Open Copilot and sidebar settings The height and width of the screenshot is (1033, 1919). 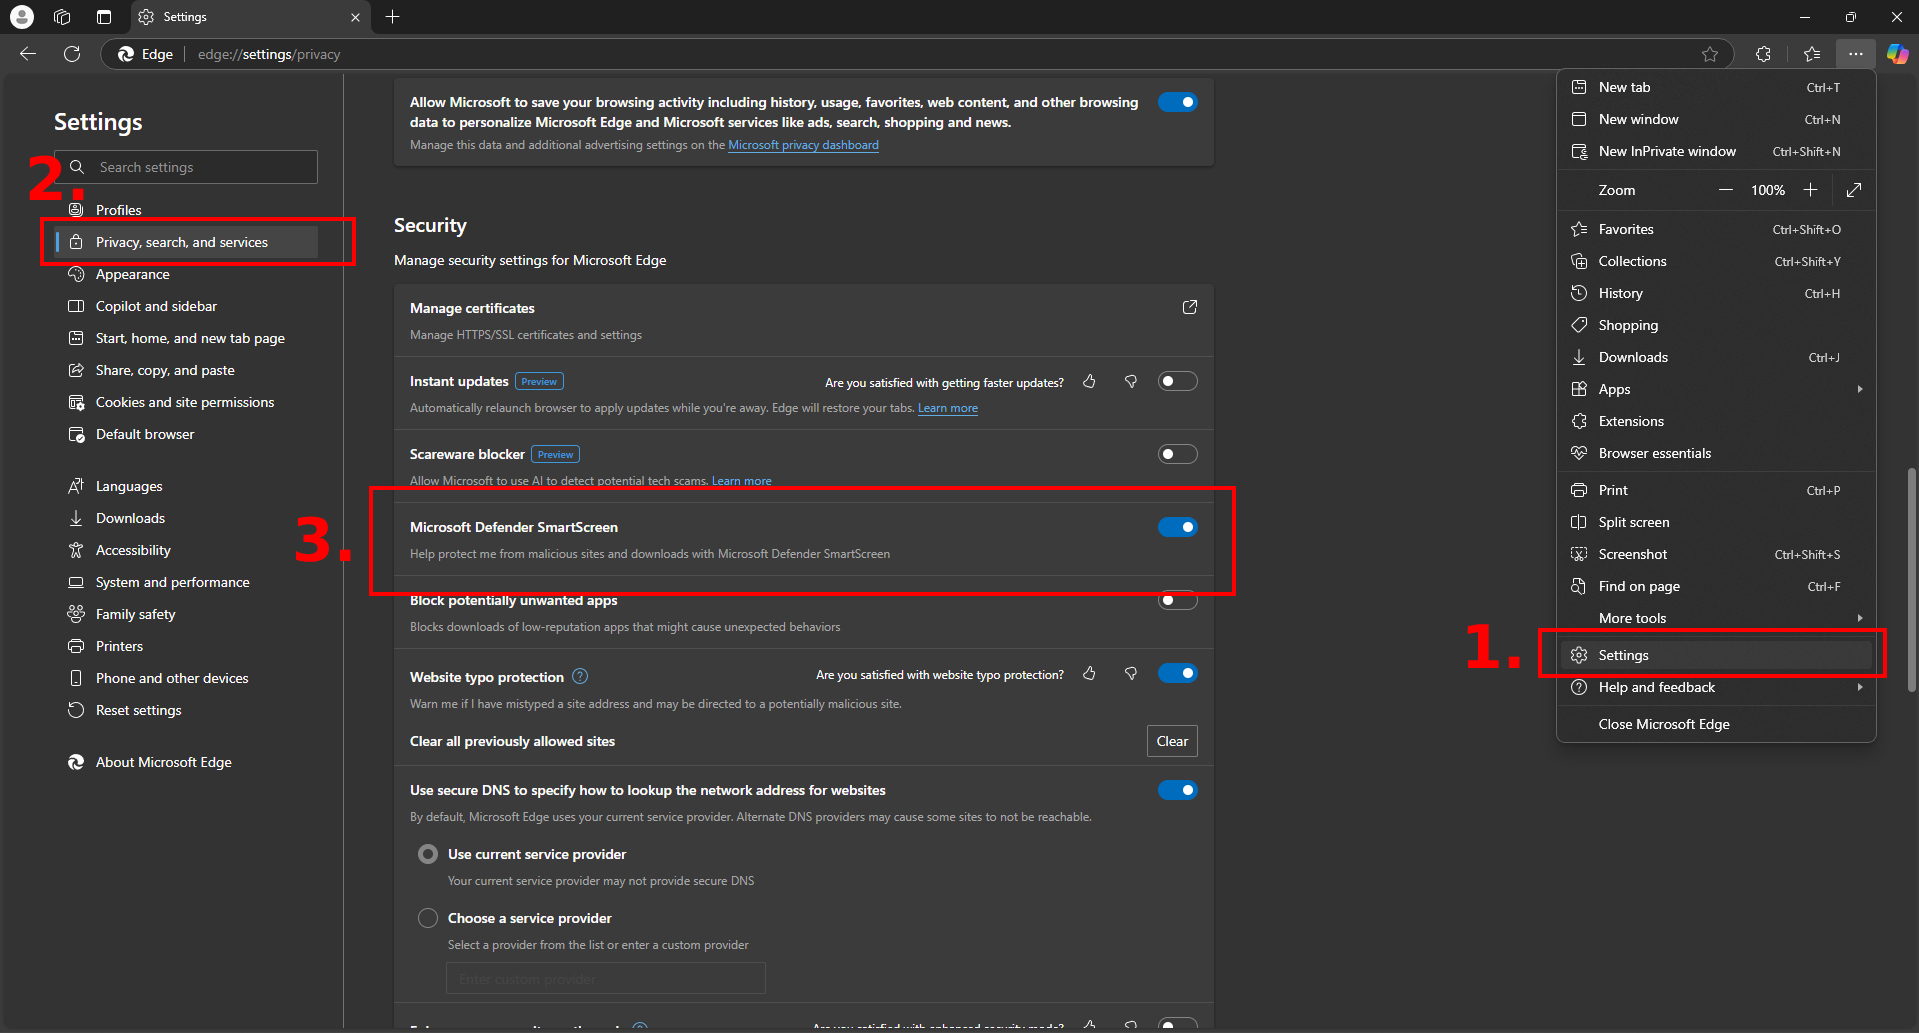pyautogui.click(x=186, y=306)
